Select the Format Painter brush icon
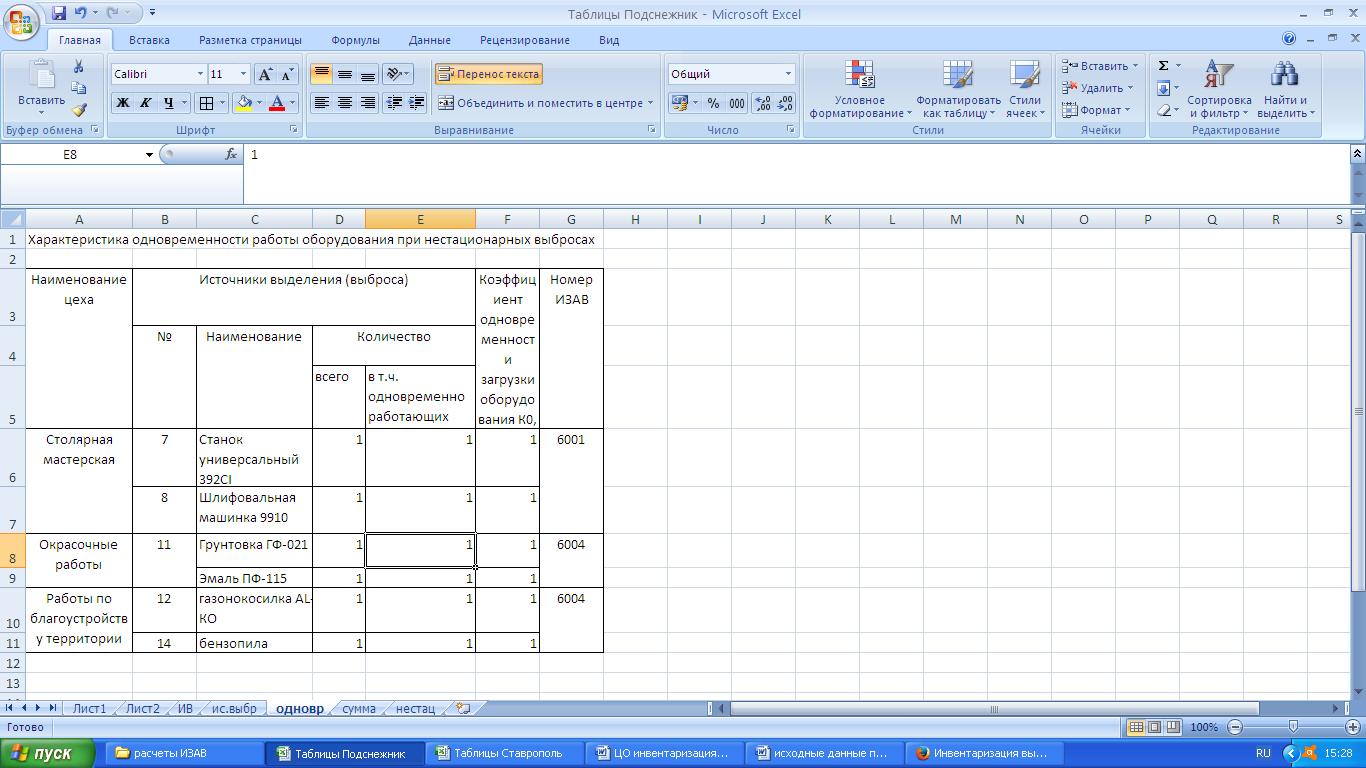Image resolution: width=1366 pixels, height=768 pixels. pos(79,110)
